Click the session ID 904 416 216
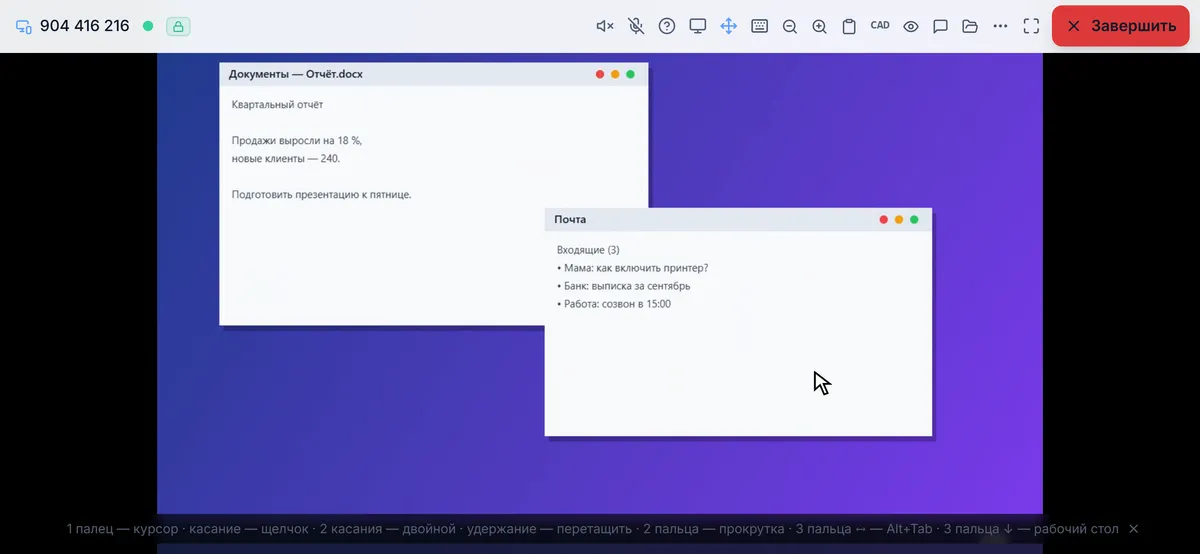 click(85, 26)
